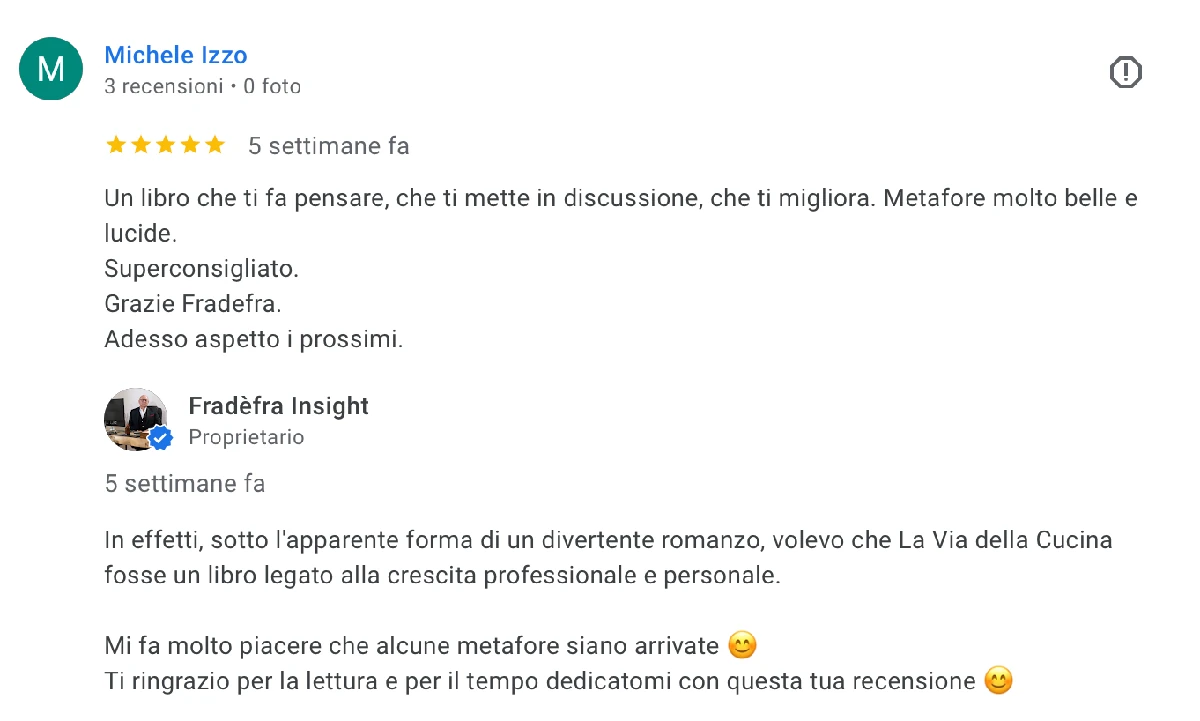
Task: Click '5 settimane fa' above the owner reply
Action: tap(184, 483)
